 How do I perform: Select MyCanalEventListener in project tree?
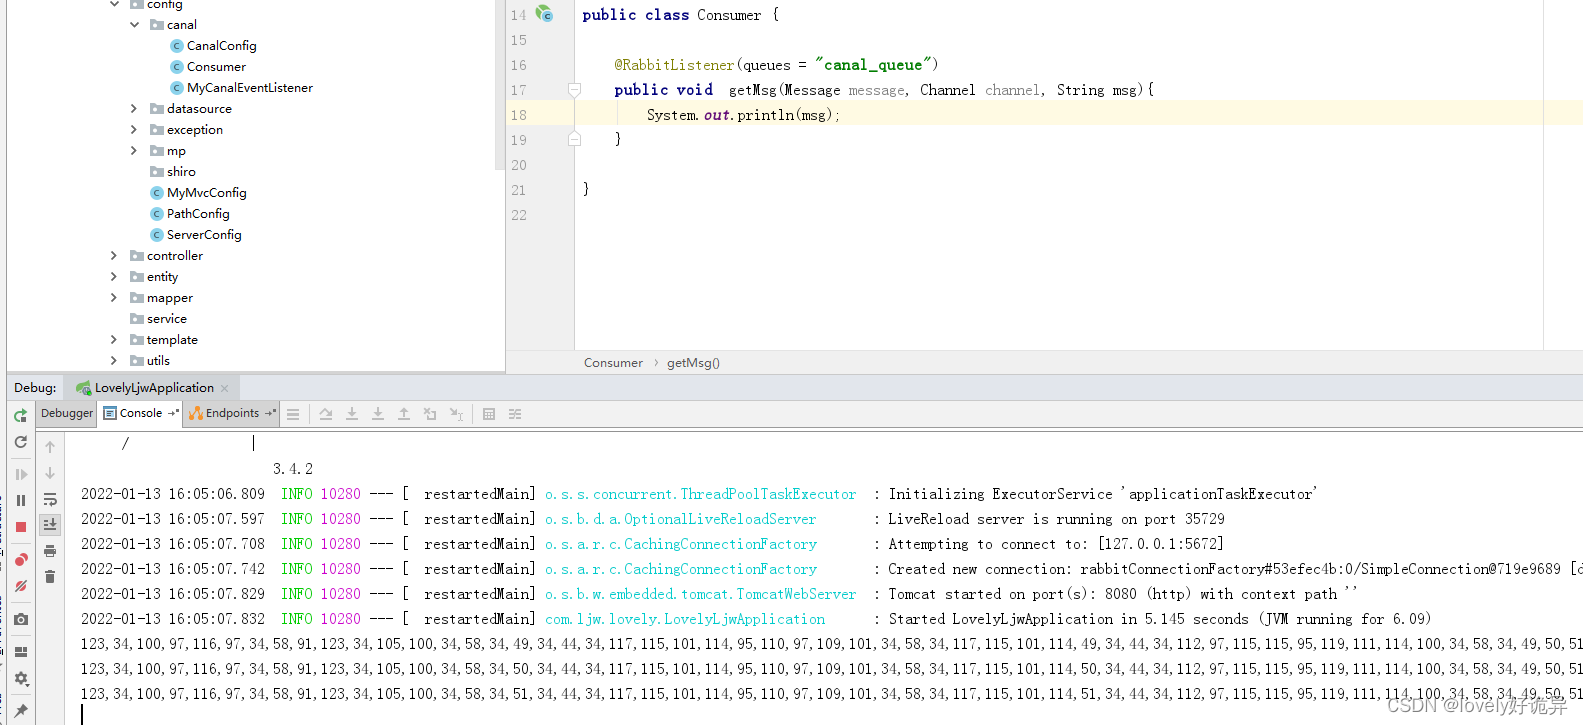click(x=249, y=88)
